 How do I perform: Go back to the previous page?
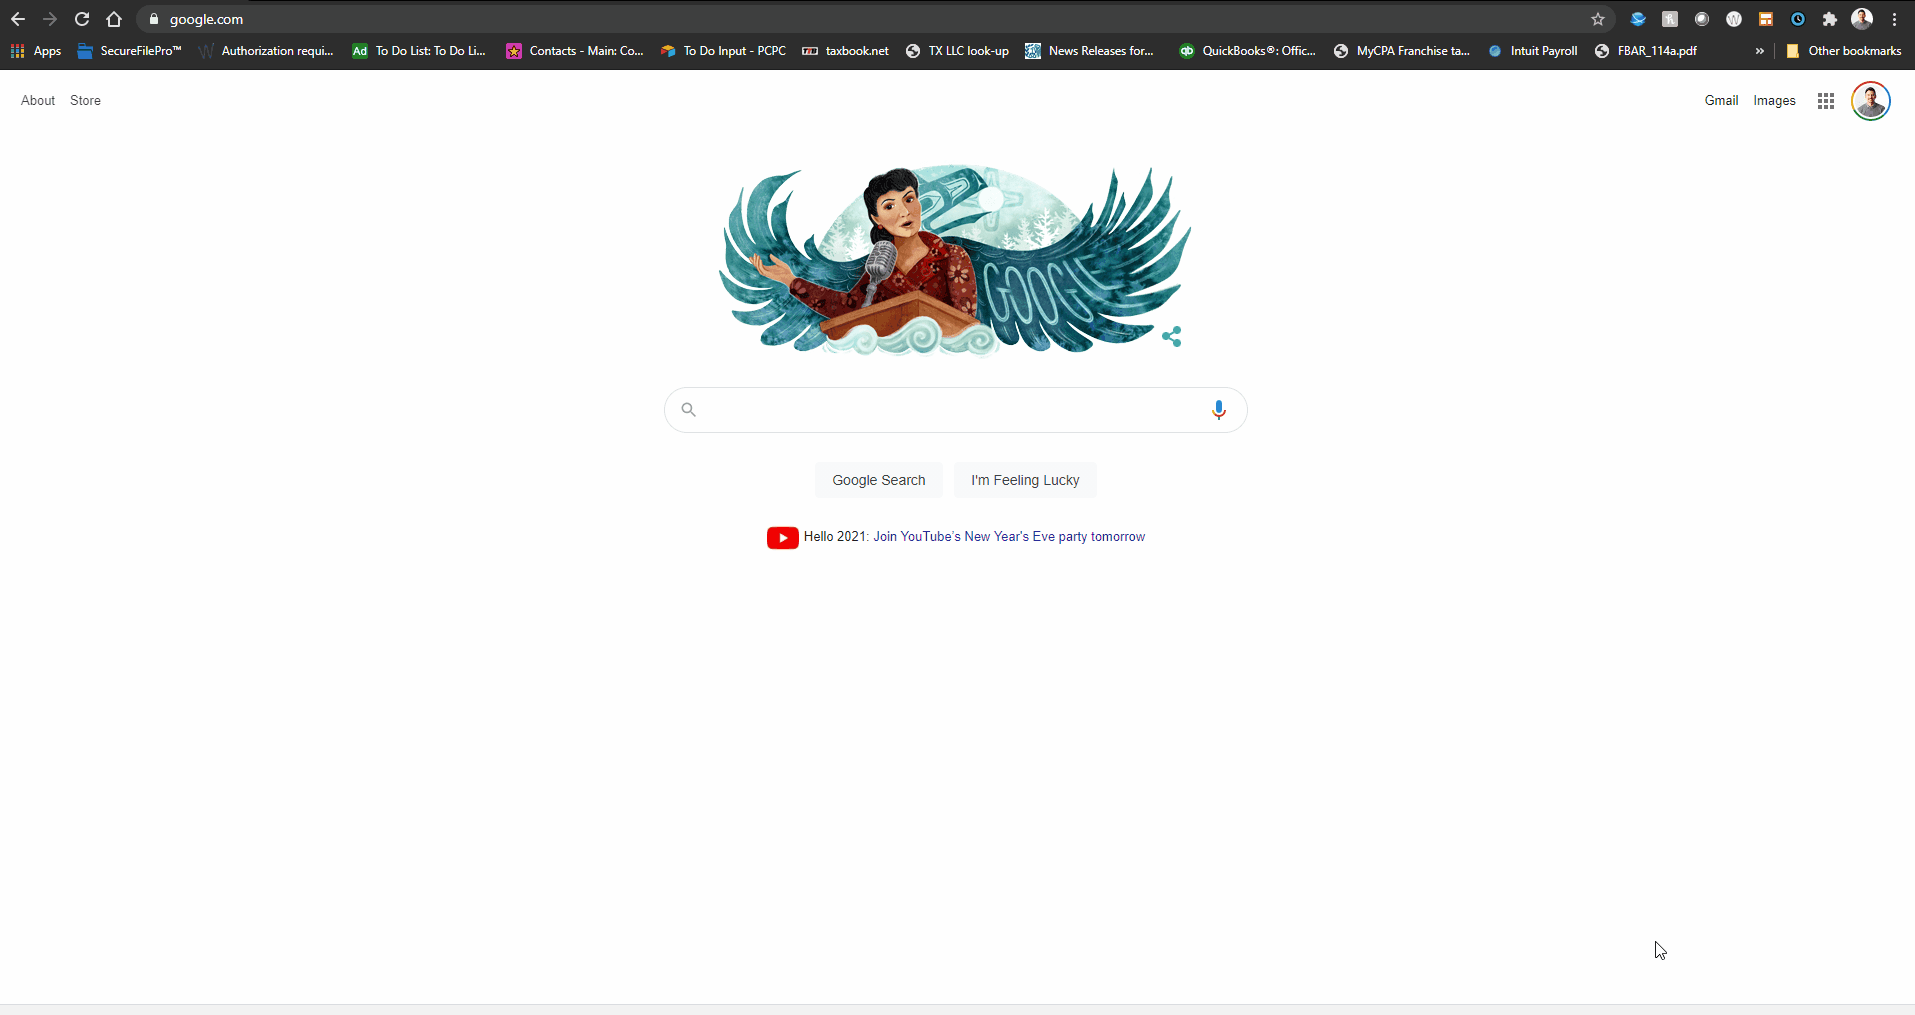(18, 19)
